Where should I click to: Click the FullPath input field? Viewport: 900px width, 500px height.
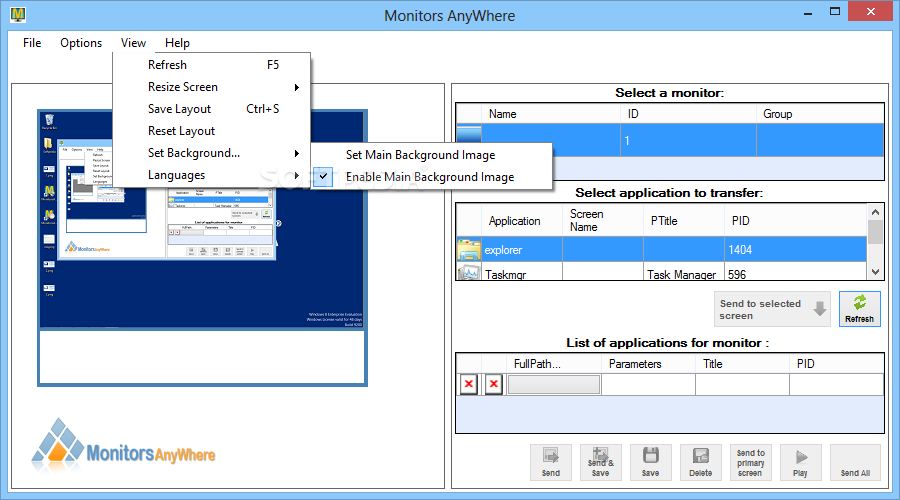(554, 384)
